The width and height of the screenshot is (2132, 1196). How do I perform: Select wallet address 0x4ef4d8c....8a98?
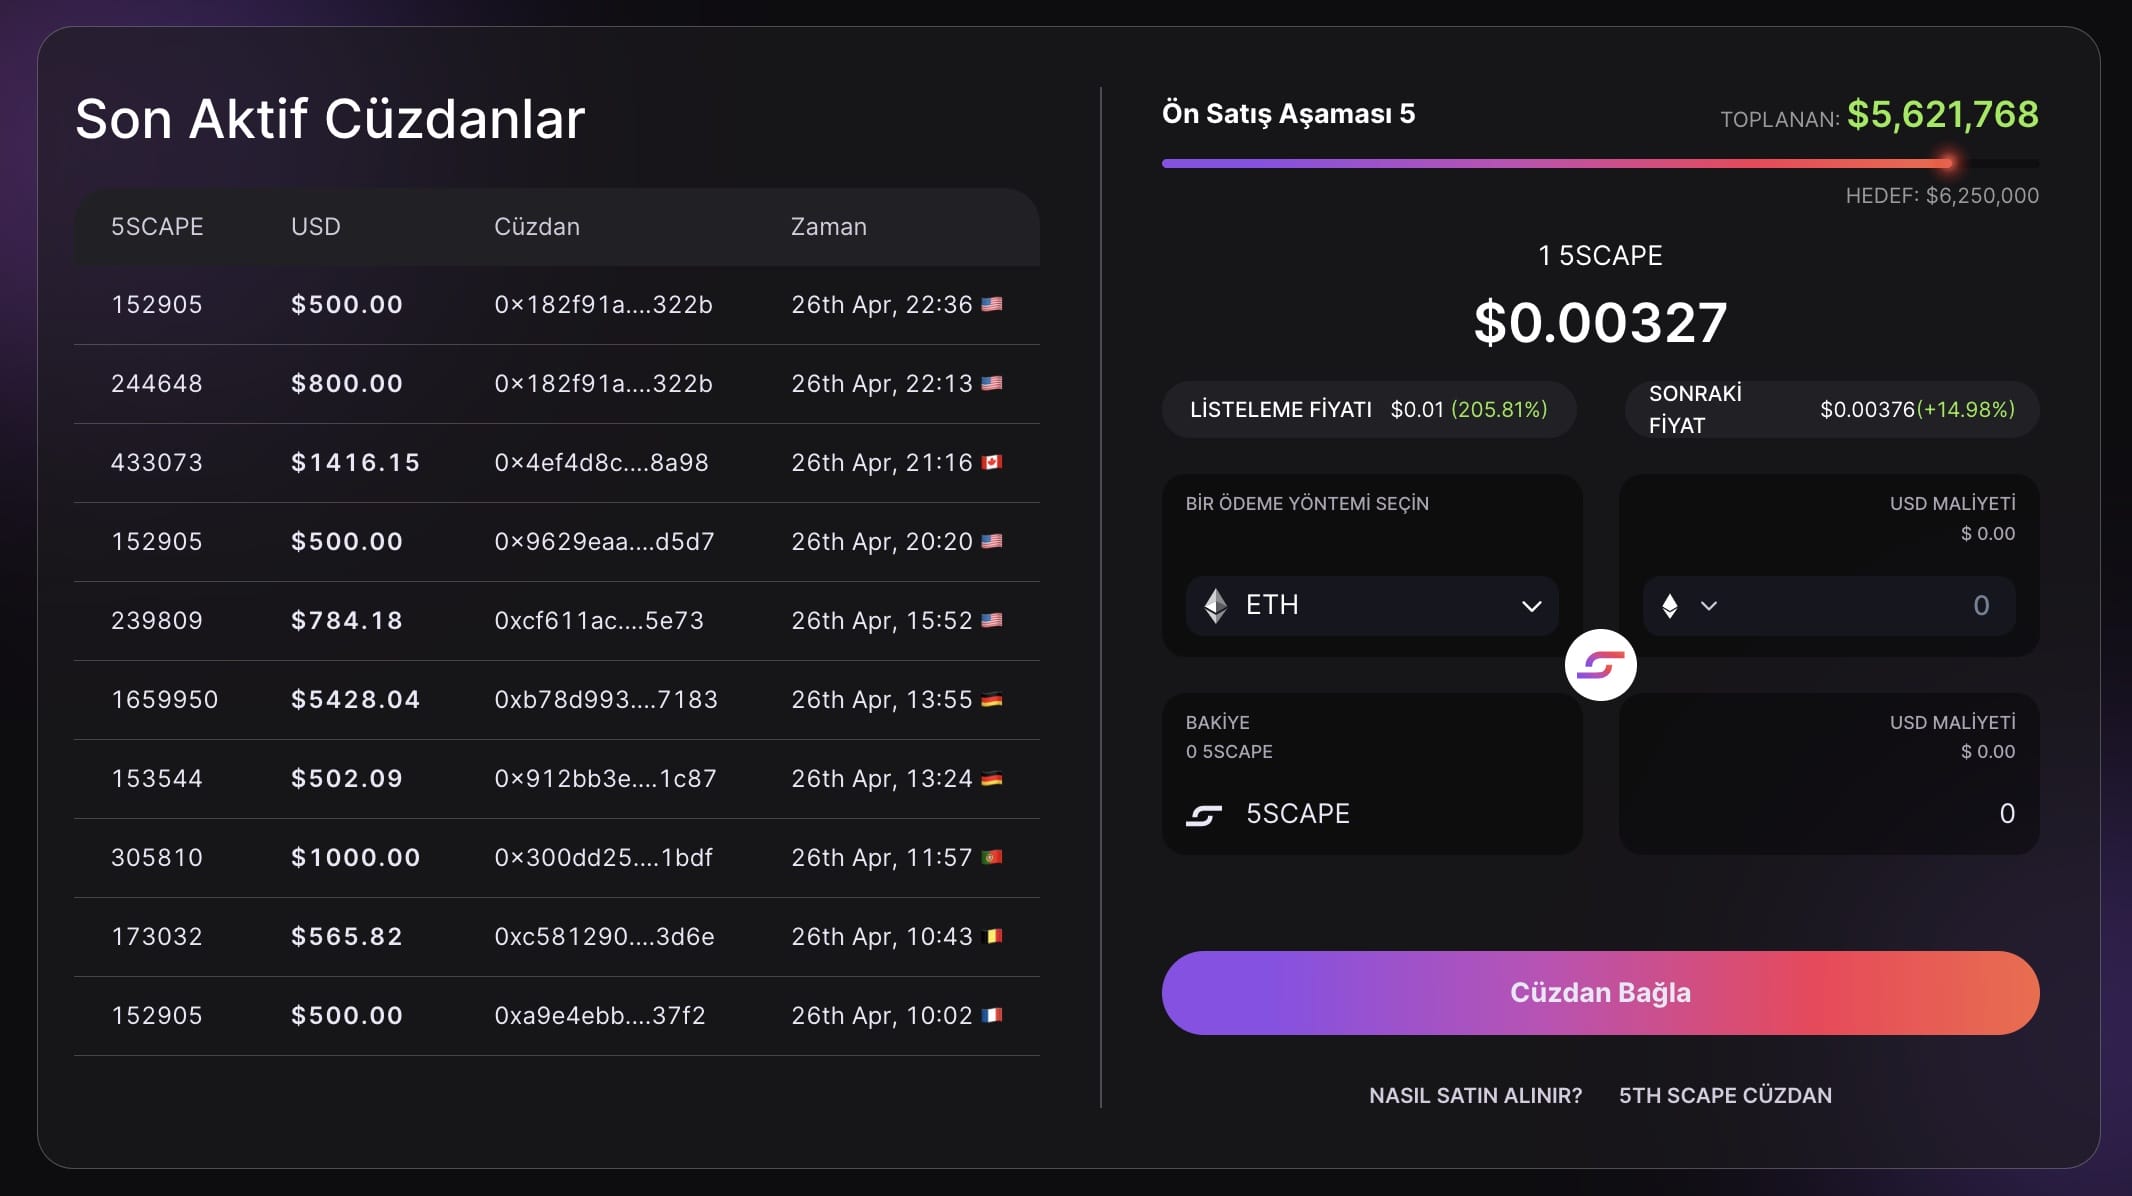[x=601, y=462]
